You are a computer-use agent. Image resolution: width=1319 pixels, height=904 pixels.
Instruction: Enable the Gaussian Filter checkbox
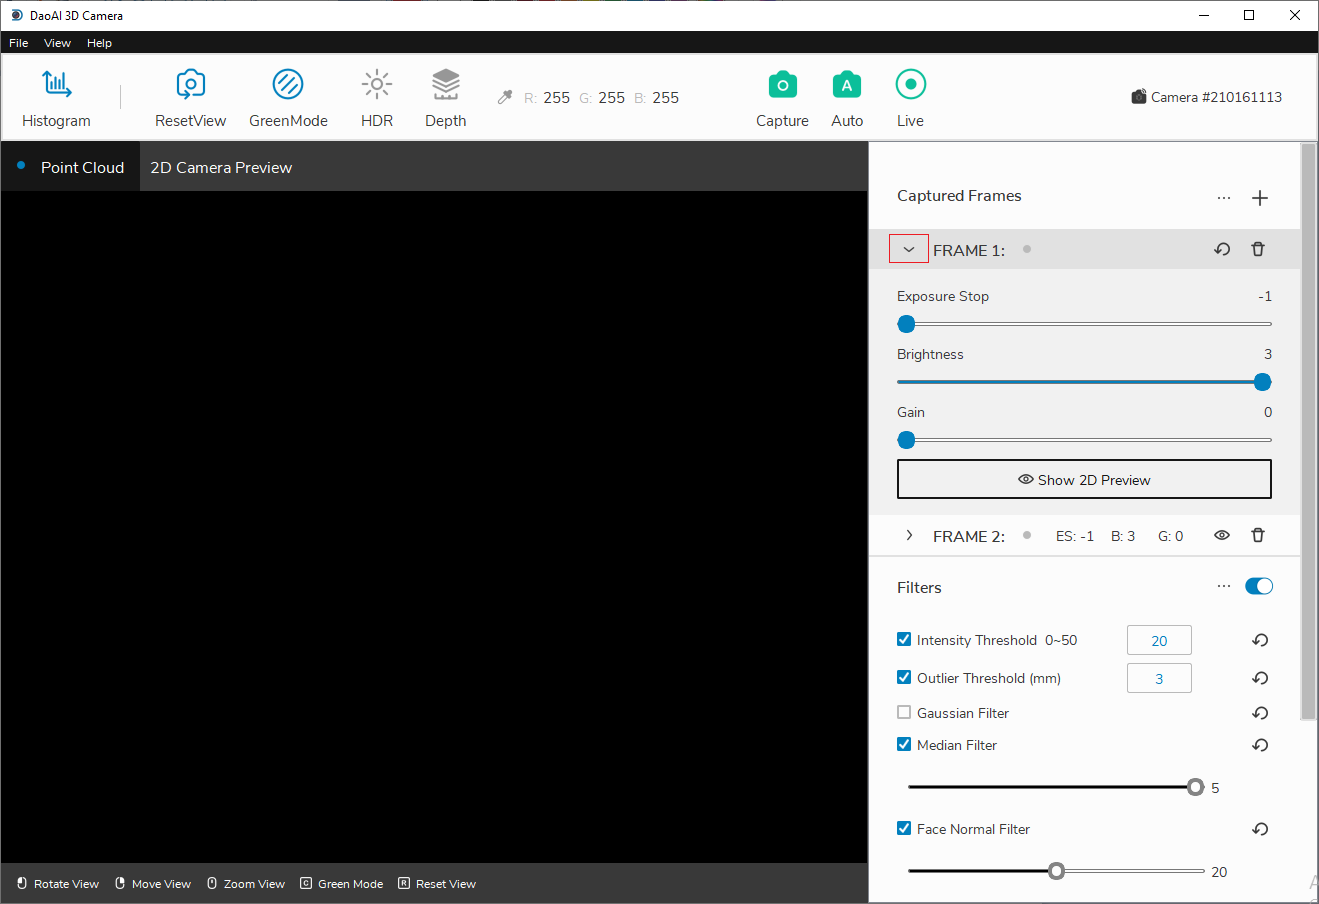pos(904,712)
